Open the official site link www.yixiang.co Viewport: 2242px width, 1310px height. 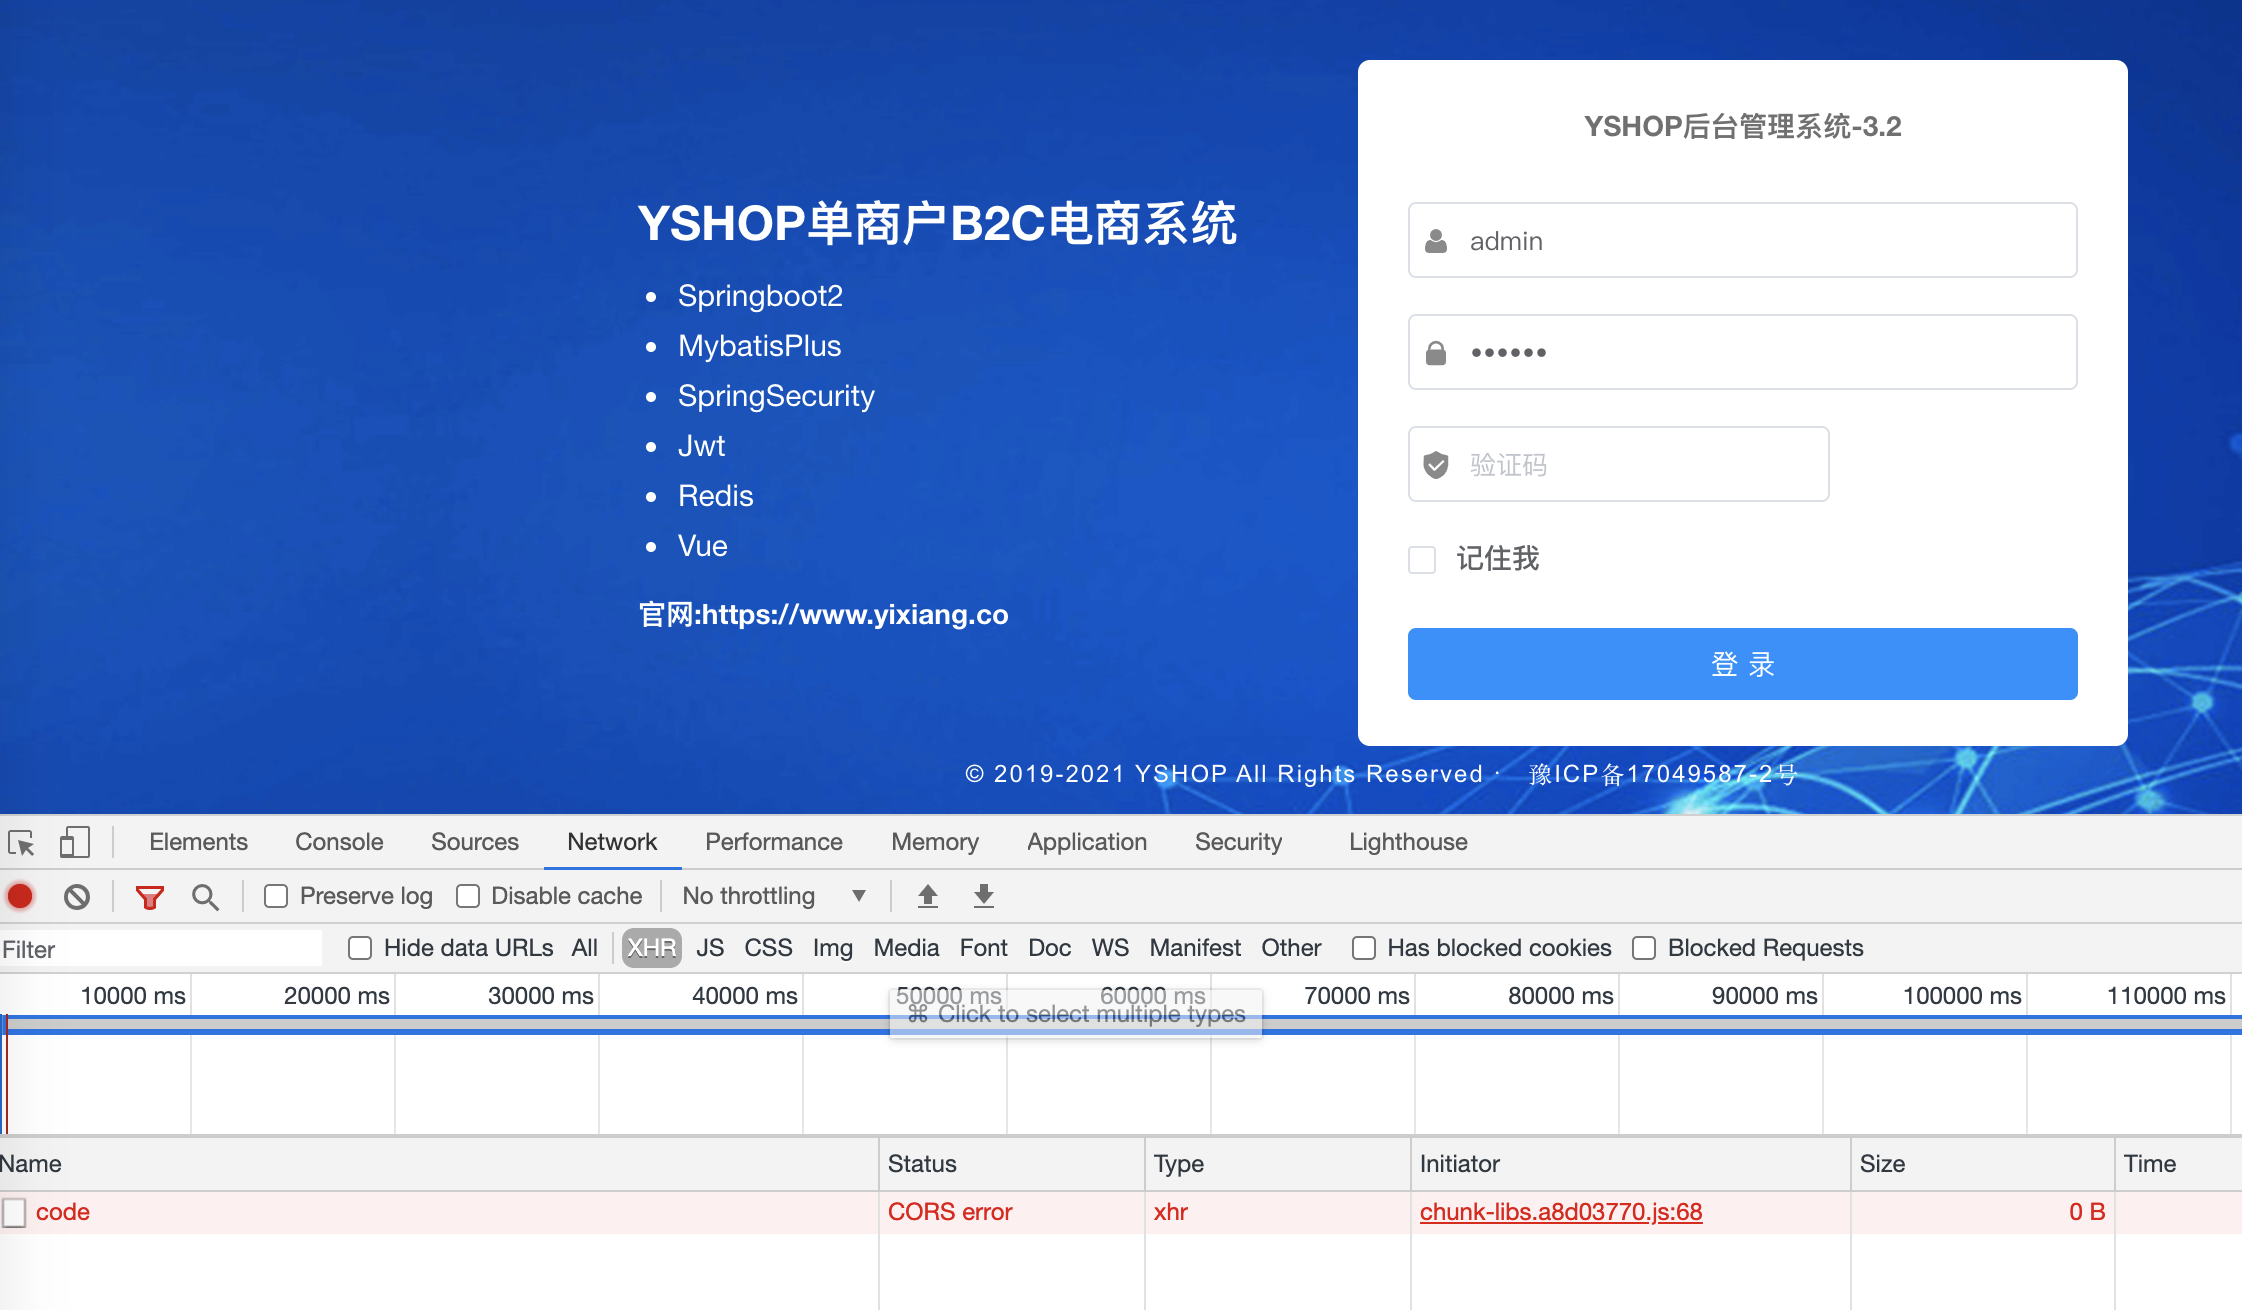click(855, 615)
